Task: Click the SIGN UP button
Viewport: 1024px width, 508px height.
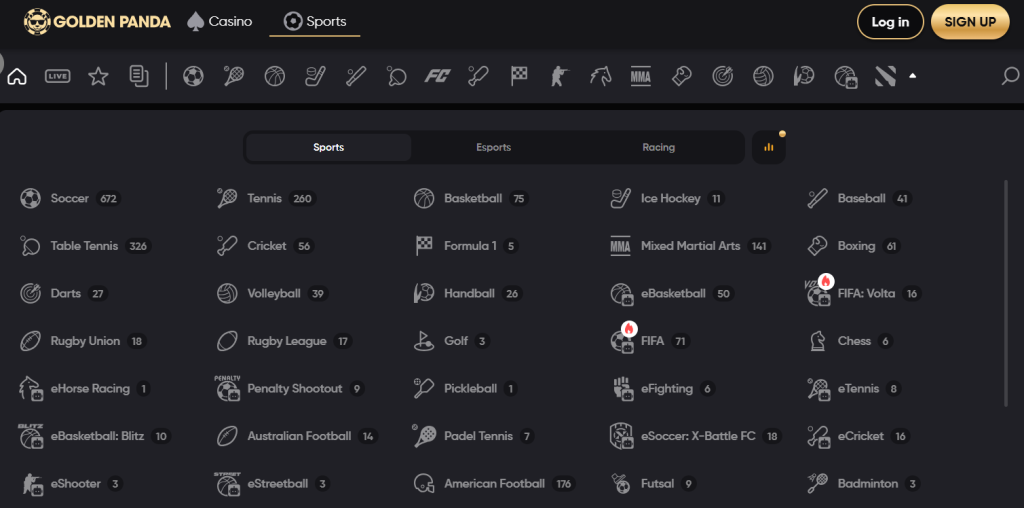Action: pos(970,22)
